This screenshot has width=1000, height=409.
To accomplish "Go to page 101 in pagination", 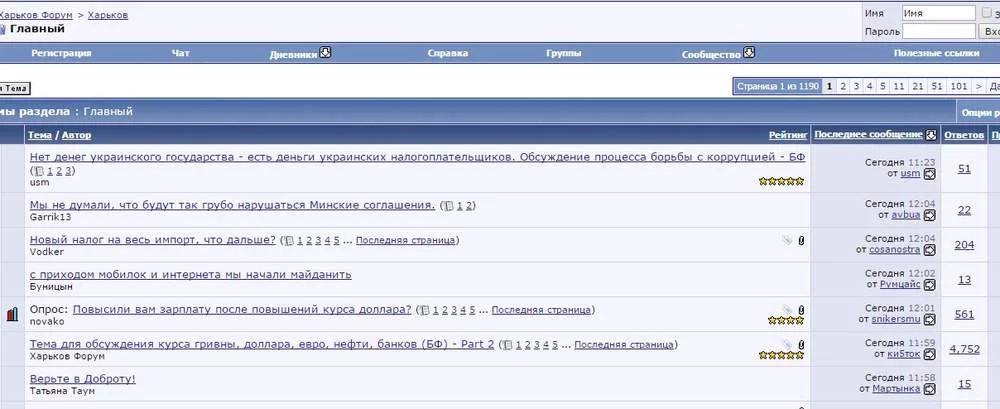I will pyautogui.click(x=959, y=86).
